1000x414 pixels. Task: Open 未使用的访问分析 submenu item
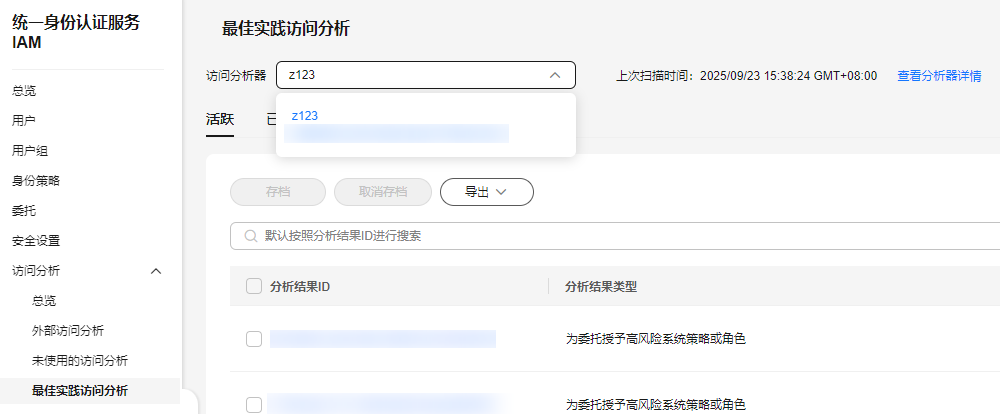coord(80,360)
